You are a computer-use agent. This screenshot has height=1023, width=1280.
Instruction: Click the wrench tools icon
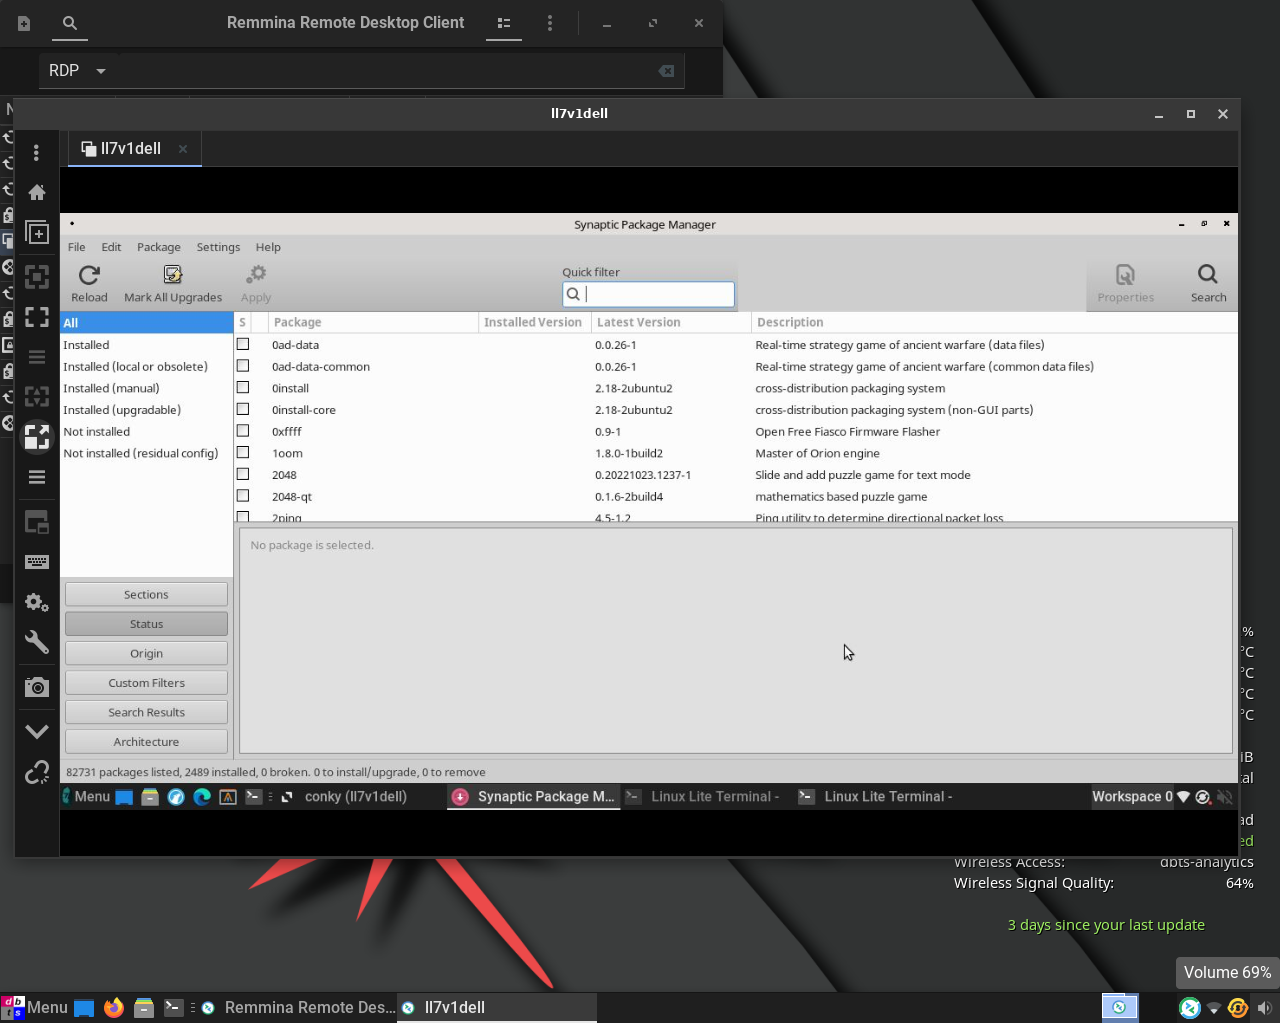(x=37, y=642)
